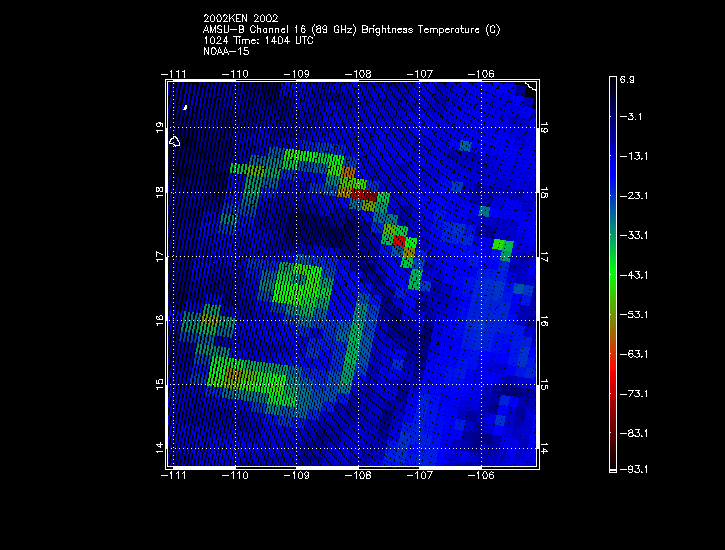
Task: Click the -93.1 label below the color scale
Action: click(x=633, y=469)
